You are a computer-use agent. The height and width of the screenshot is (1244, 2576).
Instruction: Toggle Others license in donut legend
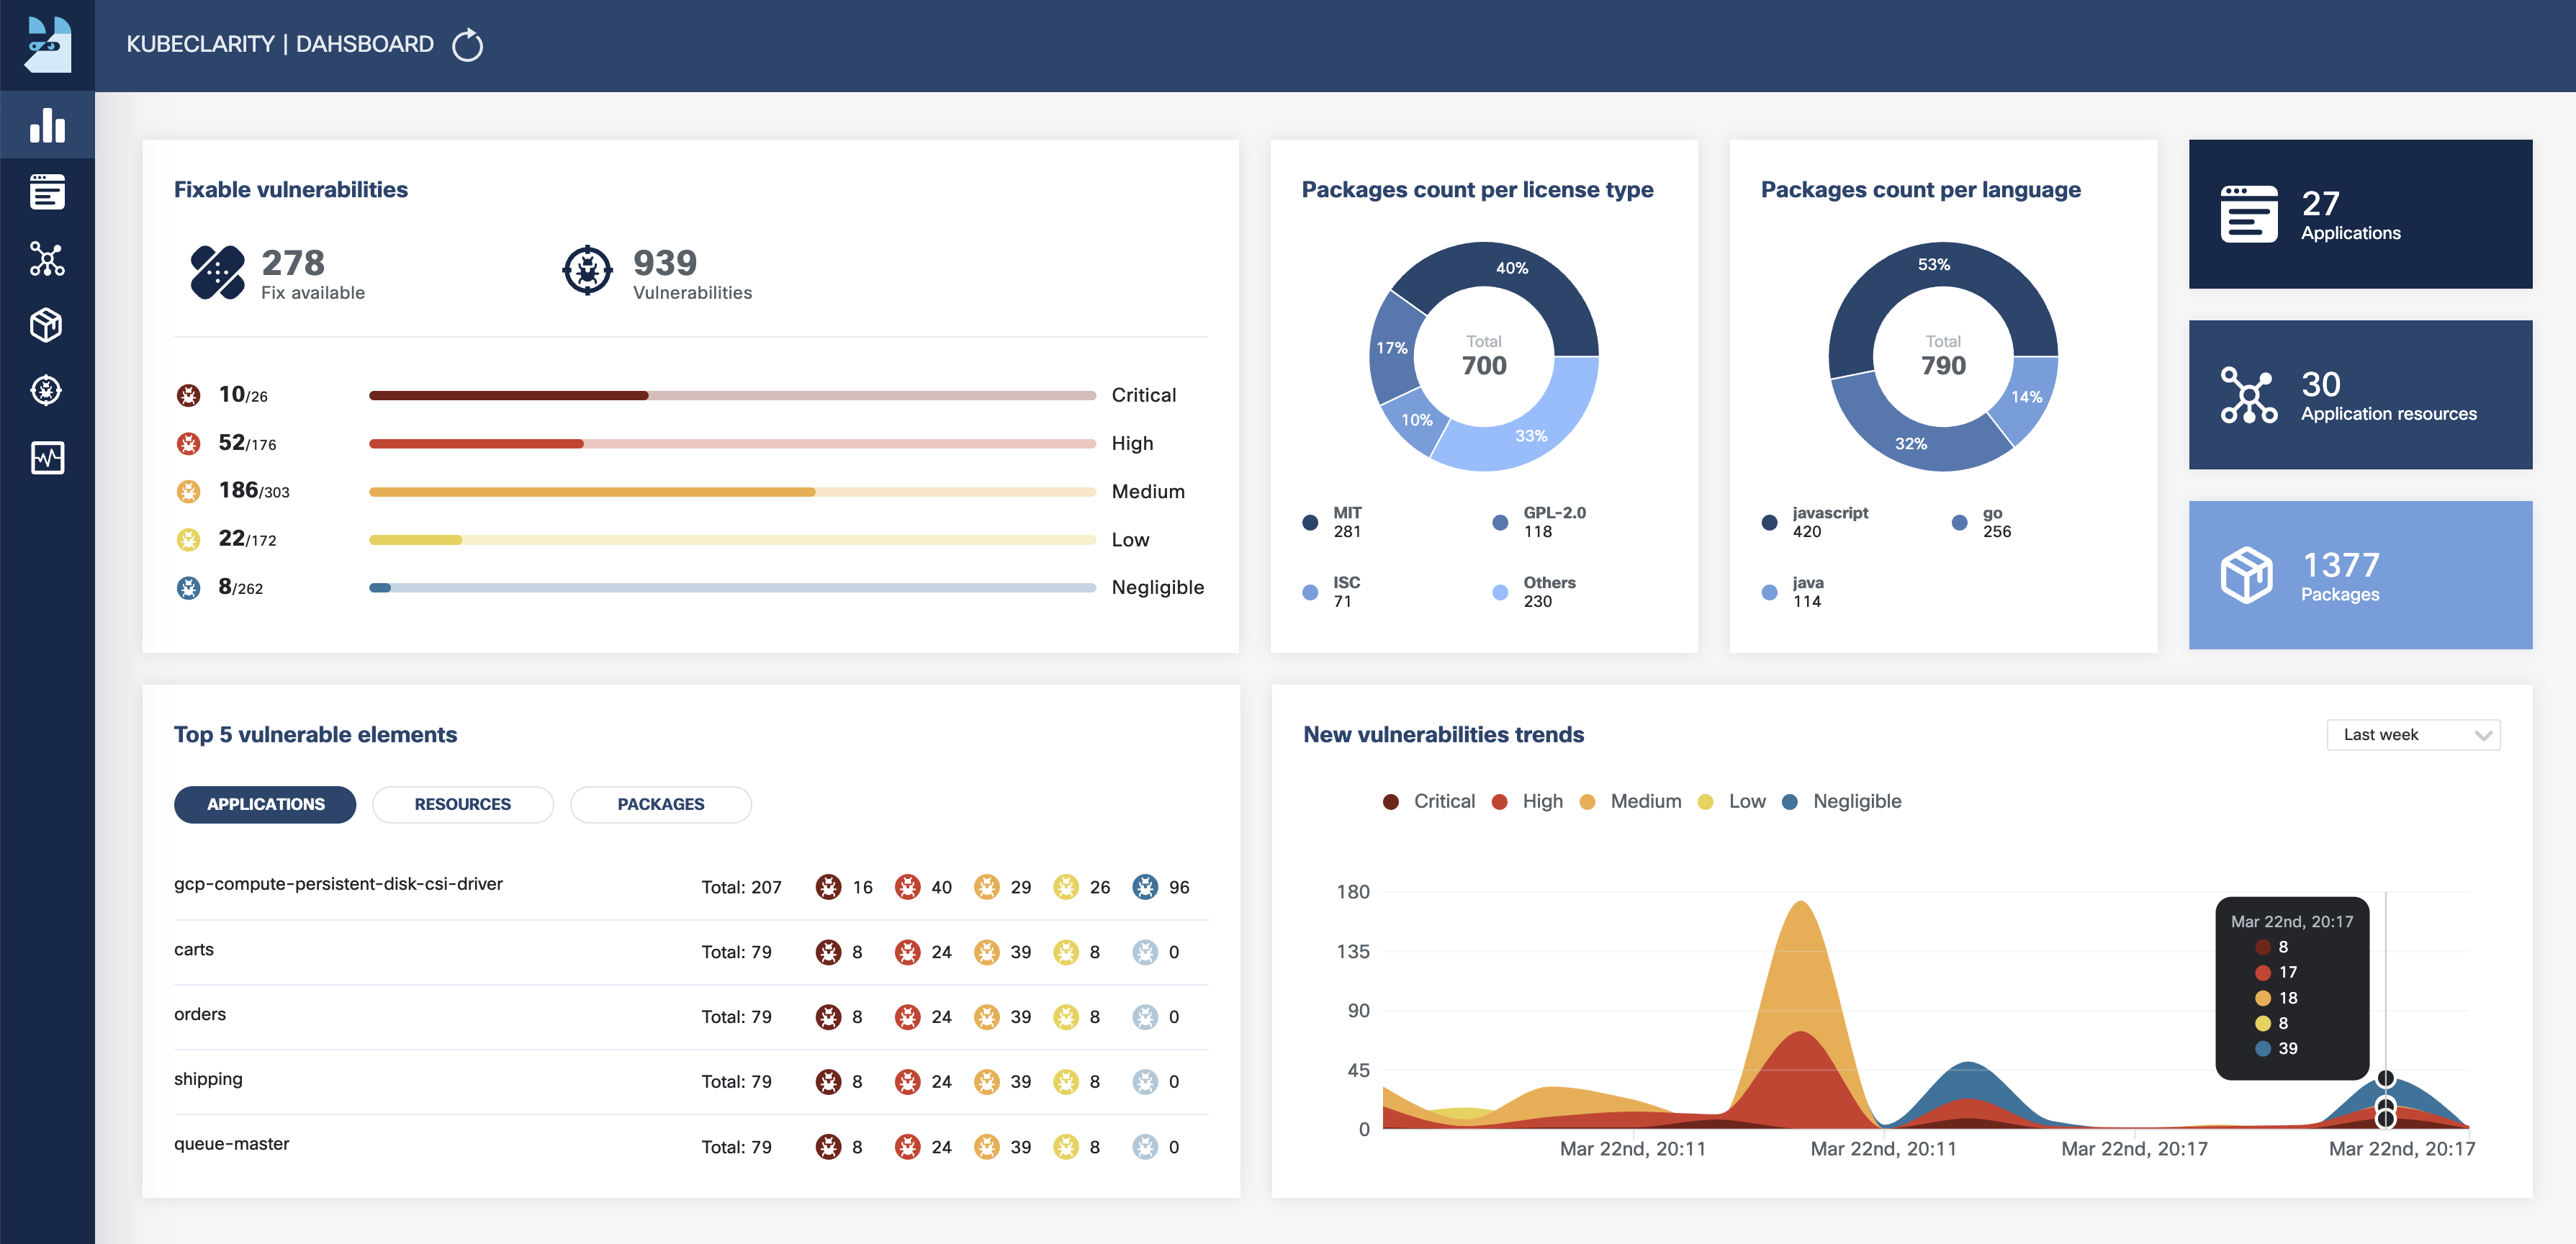(x=1534, y=592)
